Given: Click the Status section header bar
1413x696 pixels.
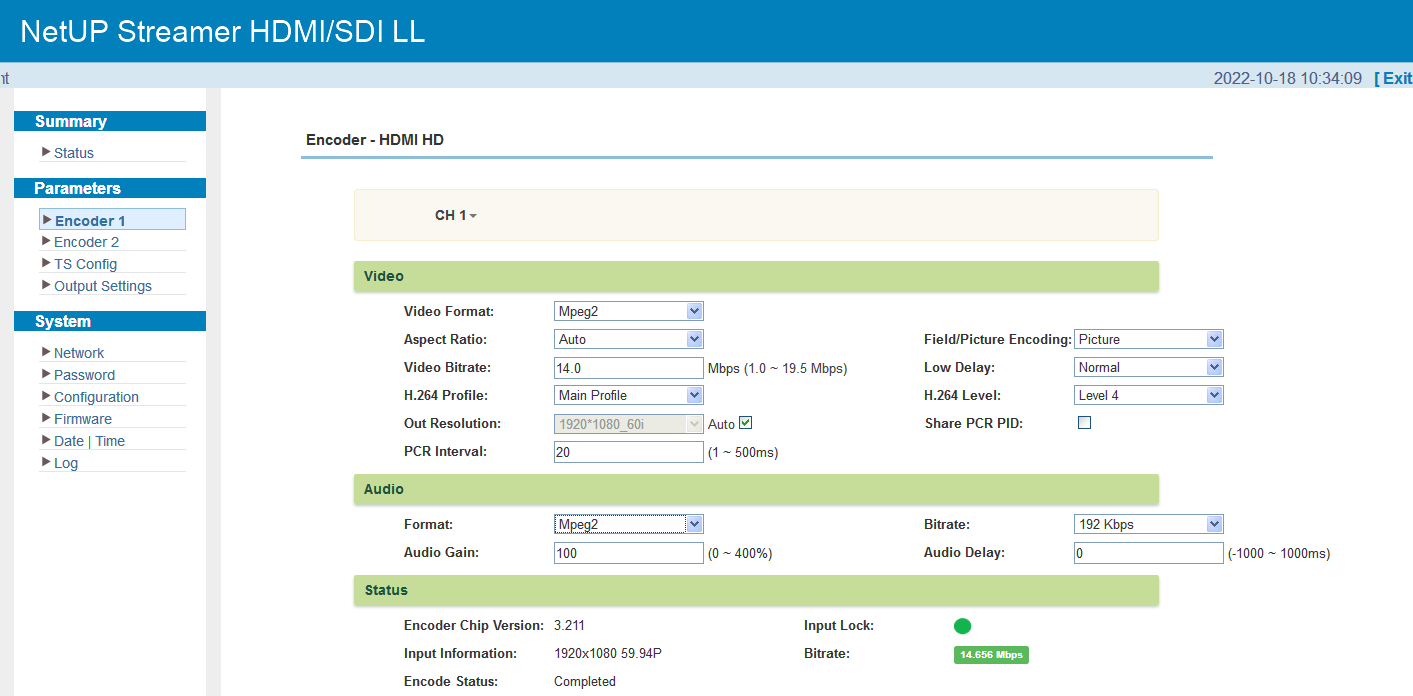Looking at the screenshot, I should tap(756, 590).
